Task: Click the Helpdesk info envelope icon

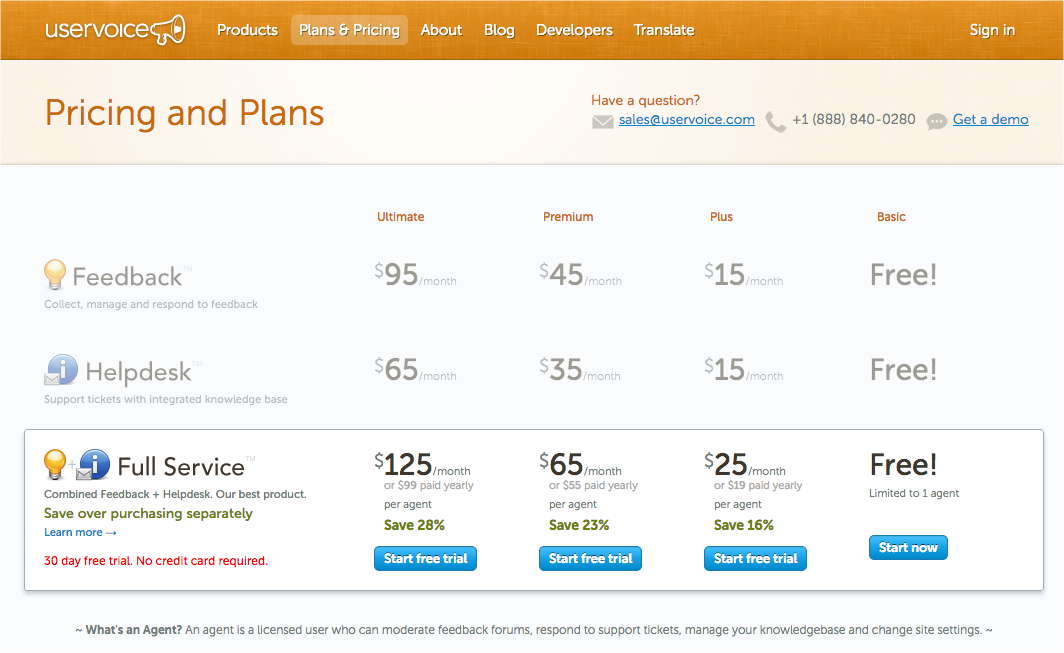Action: pos(61,371)
